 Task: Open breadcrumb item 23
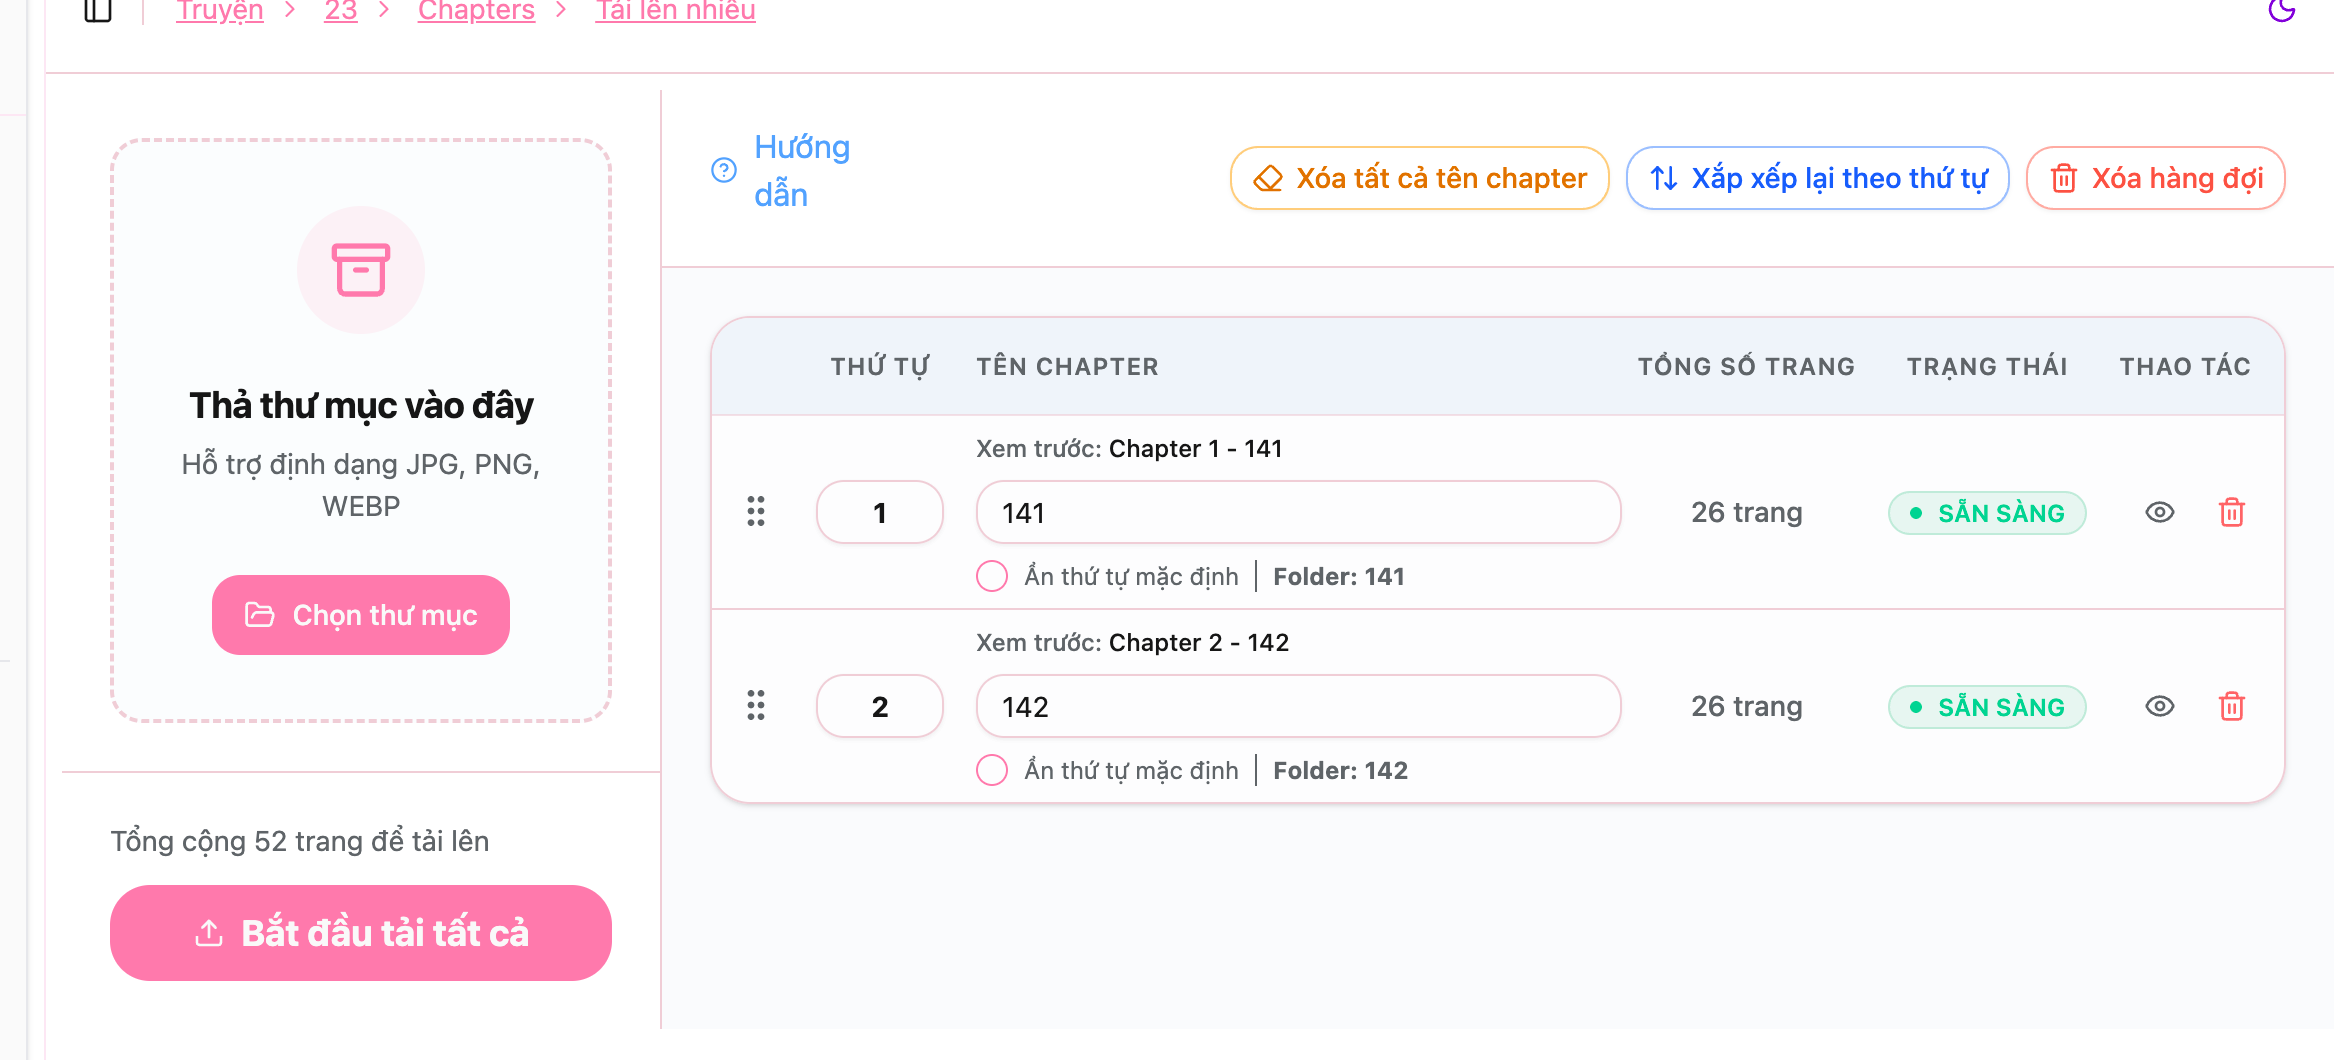point(340,12)
